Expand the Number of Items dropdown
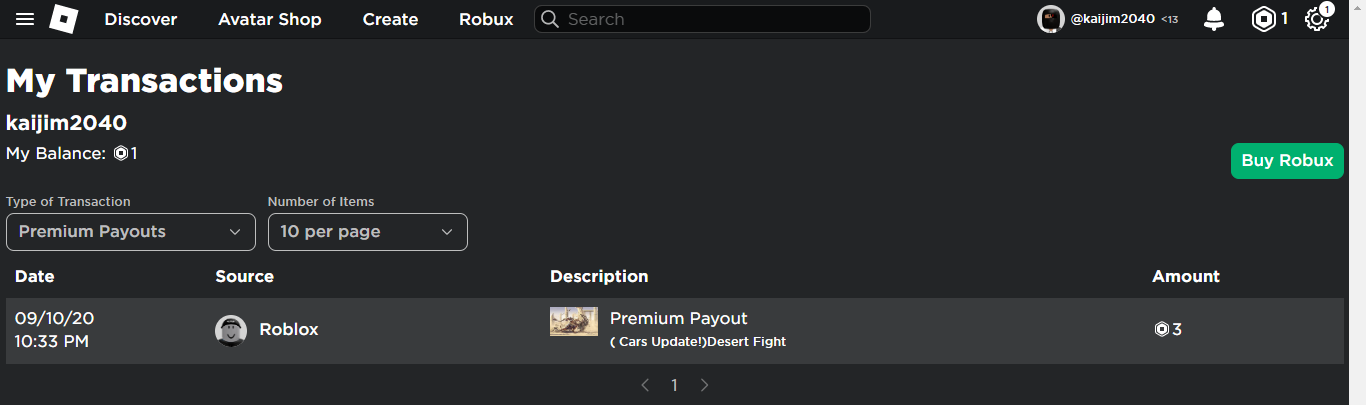This screenshot has width=1366, height=405. click(367, 232)
